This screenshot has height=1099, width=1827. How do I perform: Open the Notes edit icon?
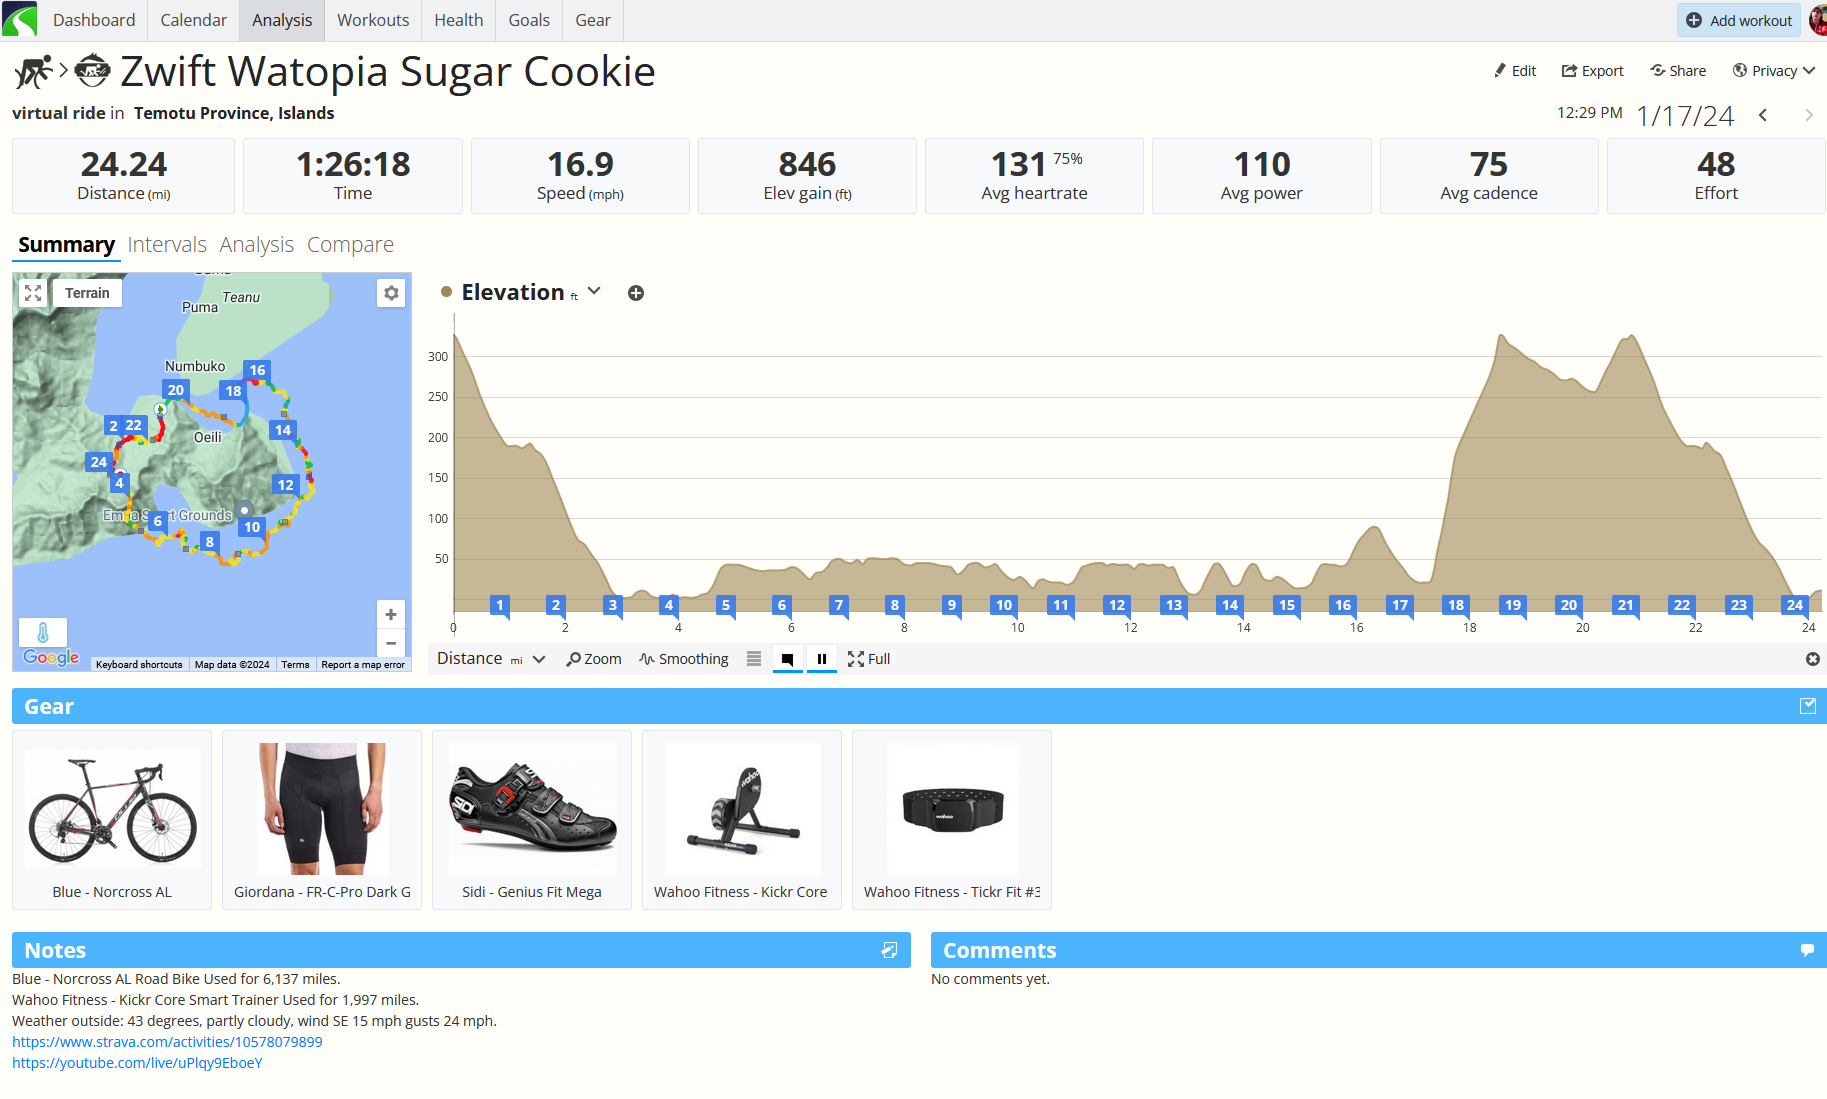click(889, 950)
